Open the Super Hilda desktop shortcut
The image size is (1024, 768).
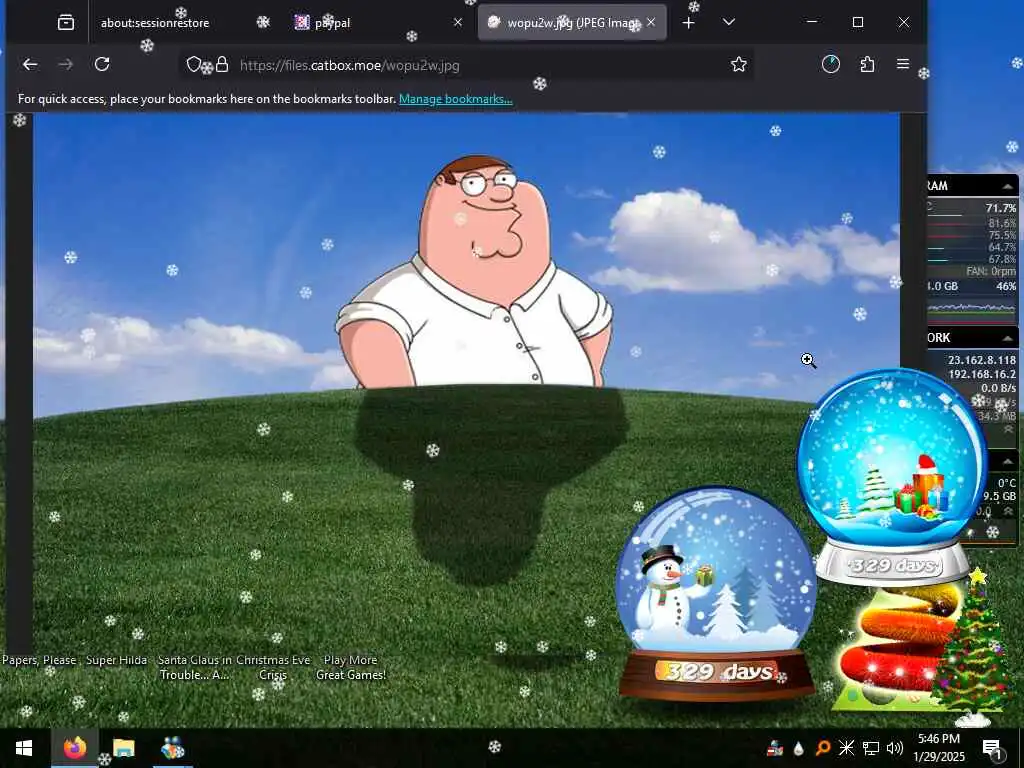[x=116, y=660]
